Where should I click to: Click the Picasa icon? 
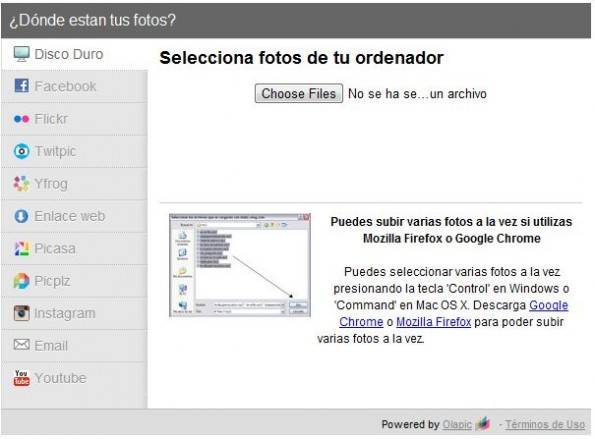click(21, 249)
